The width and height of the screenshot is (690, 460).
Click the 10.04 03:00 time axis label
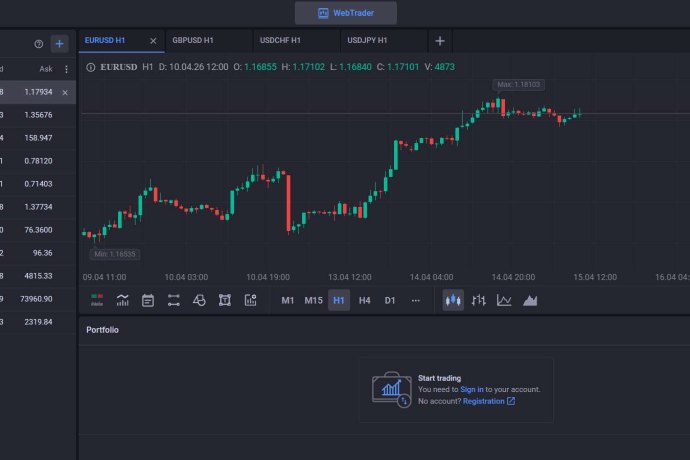[x=186, y=277]
